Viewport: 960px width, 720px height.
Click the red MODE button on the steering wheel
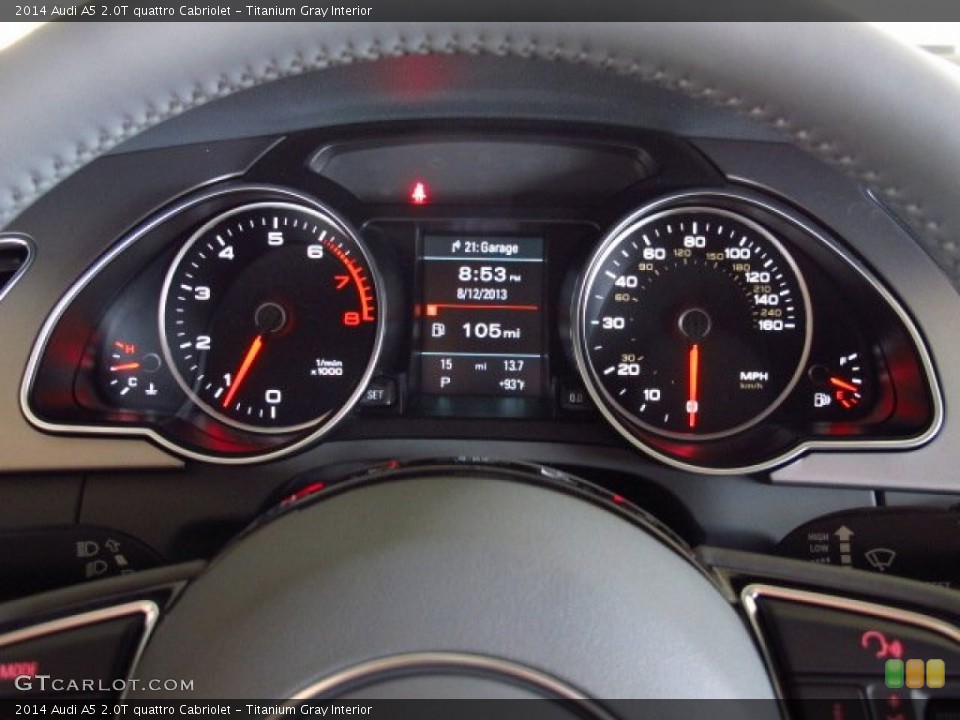(18, 669)
